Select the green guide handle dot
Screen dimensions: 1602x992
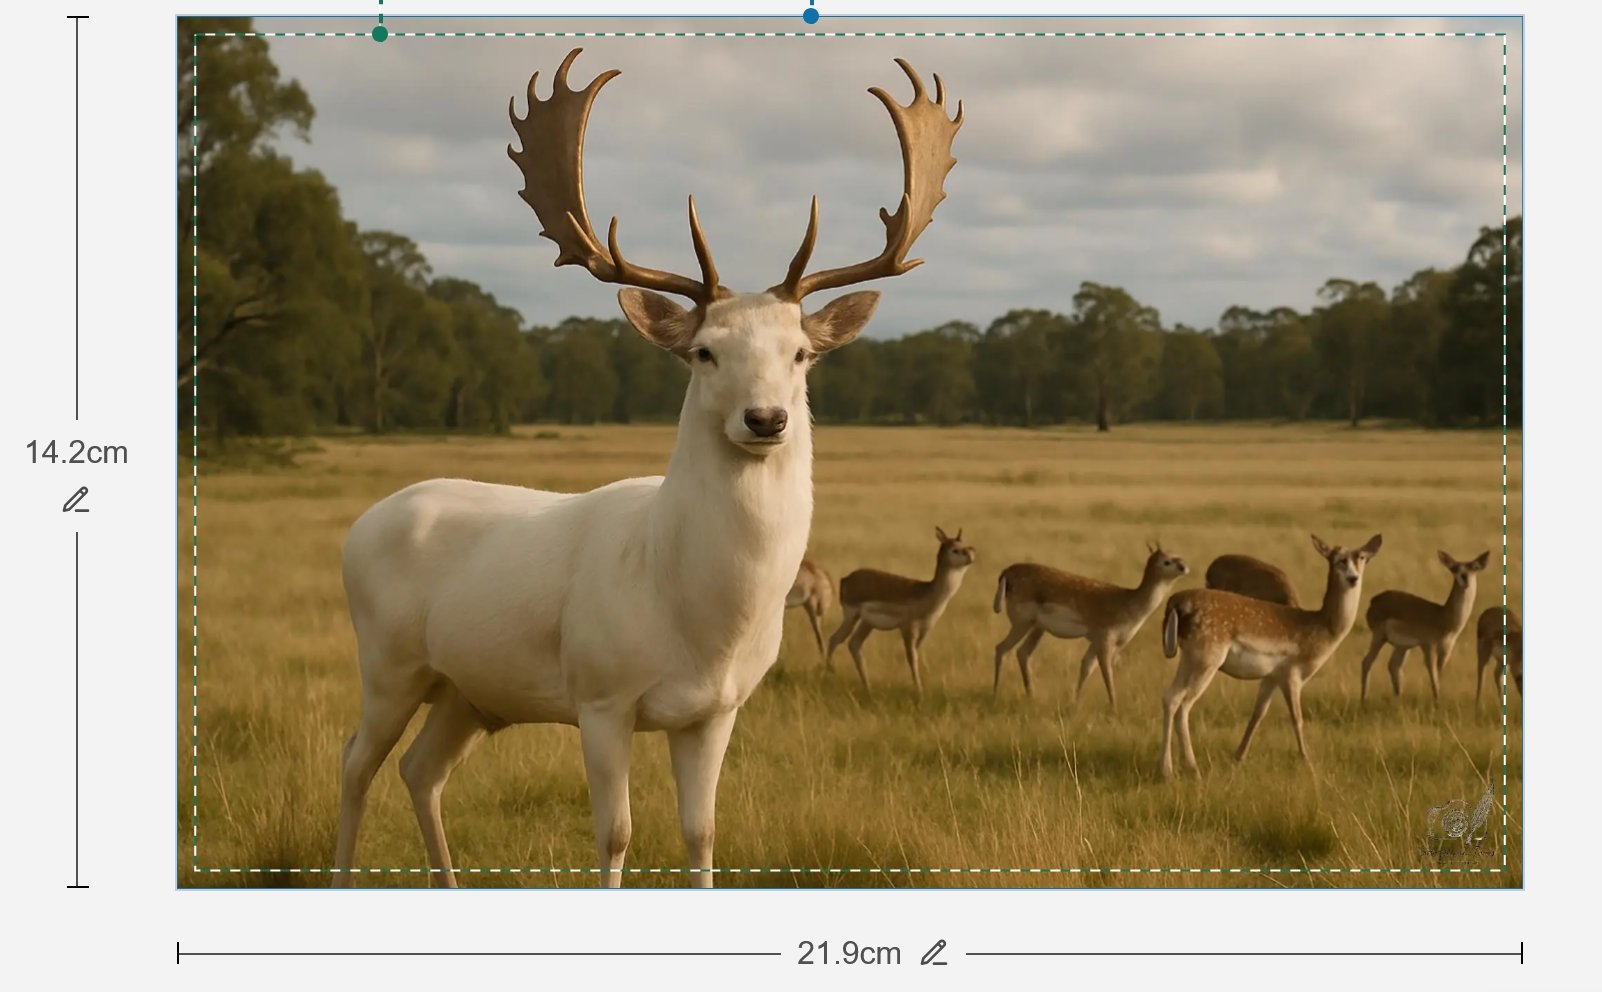(x=380, y=34)
